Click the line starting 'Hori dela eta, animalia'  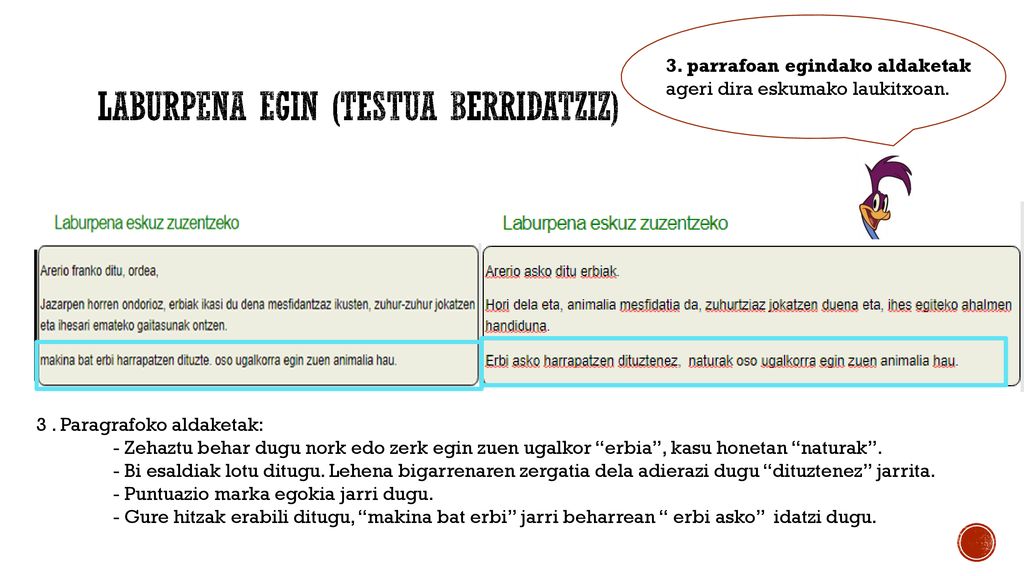click(x=748, y=305)
